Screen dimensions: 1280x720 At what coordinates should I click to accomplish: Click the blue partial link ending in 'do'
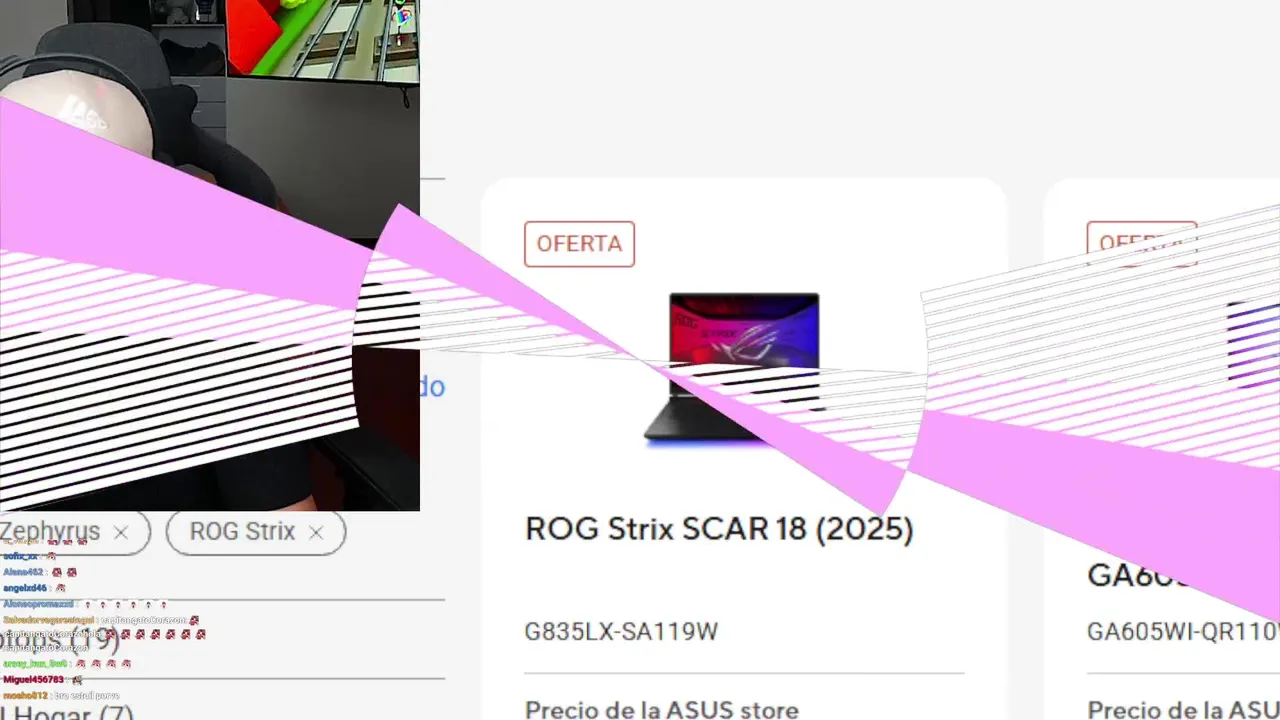click(432, 387)
